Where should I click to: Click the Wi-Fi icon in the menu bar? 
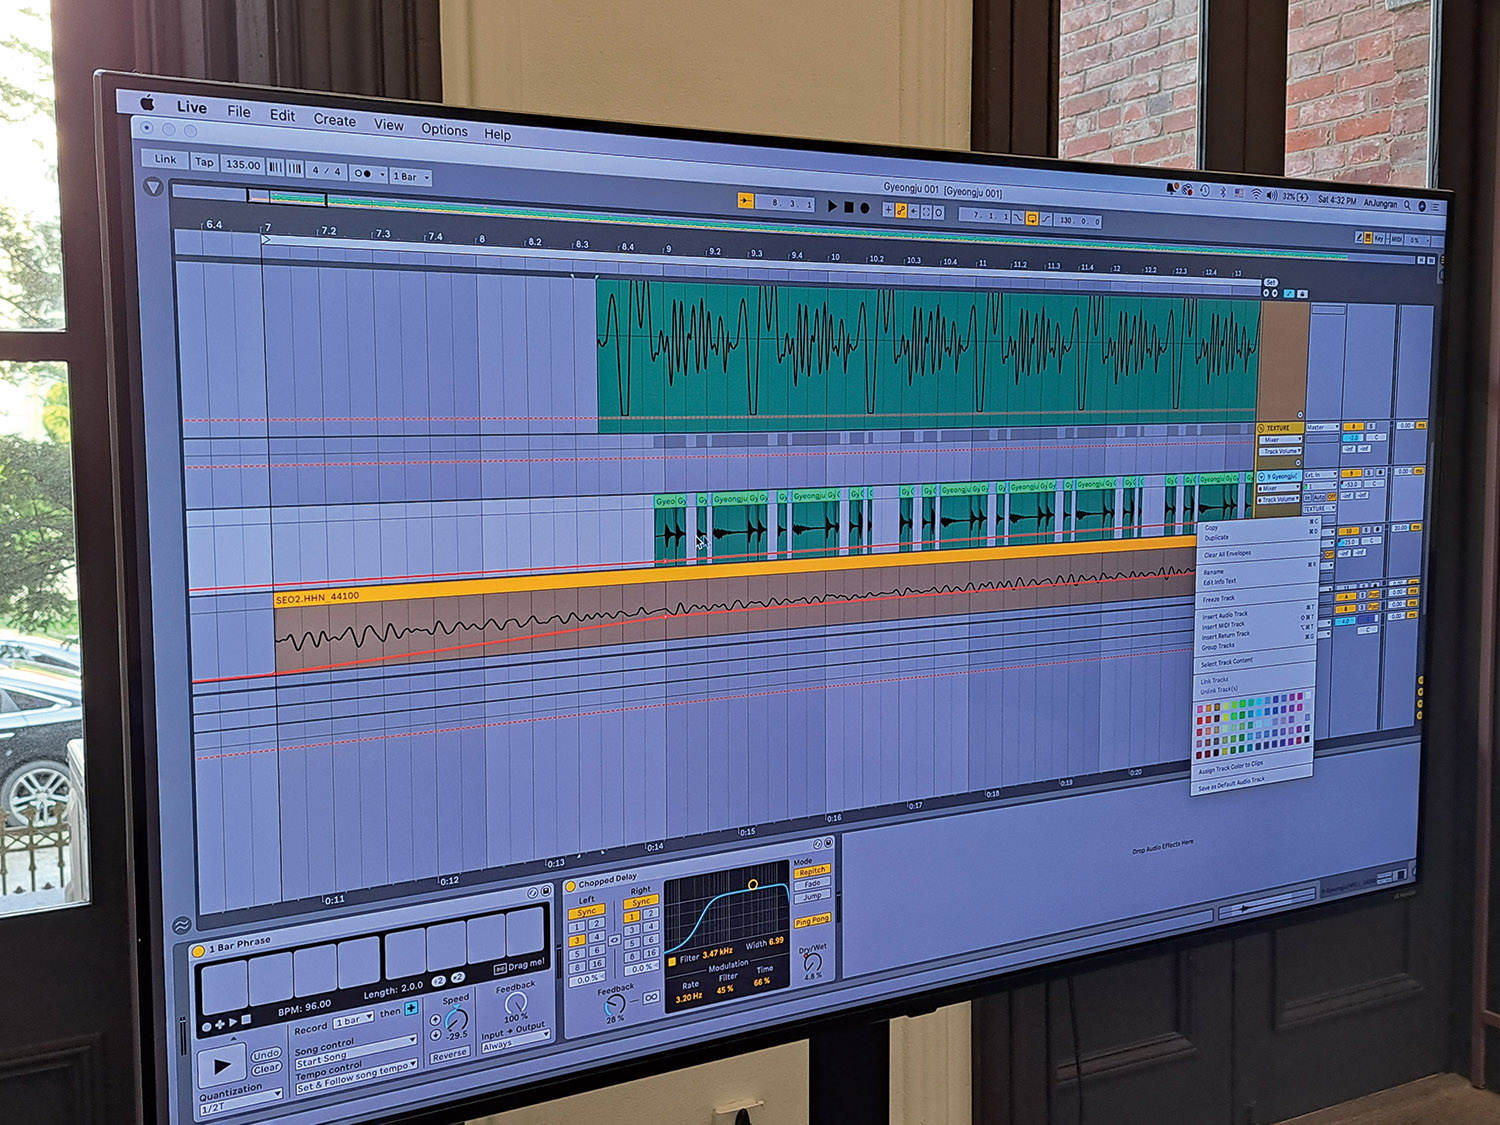pos(1255,194)
